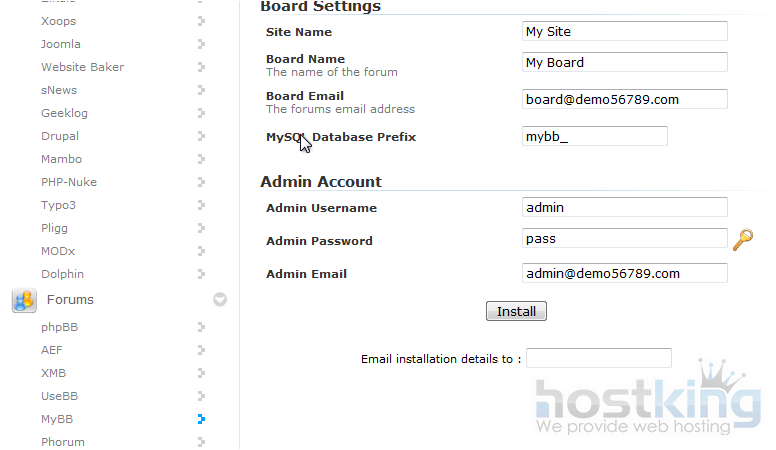776x450 pixels.
Task: Collapse the Forums section arrow
Action: pos(220,299)
